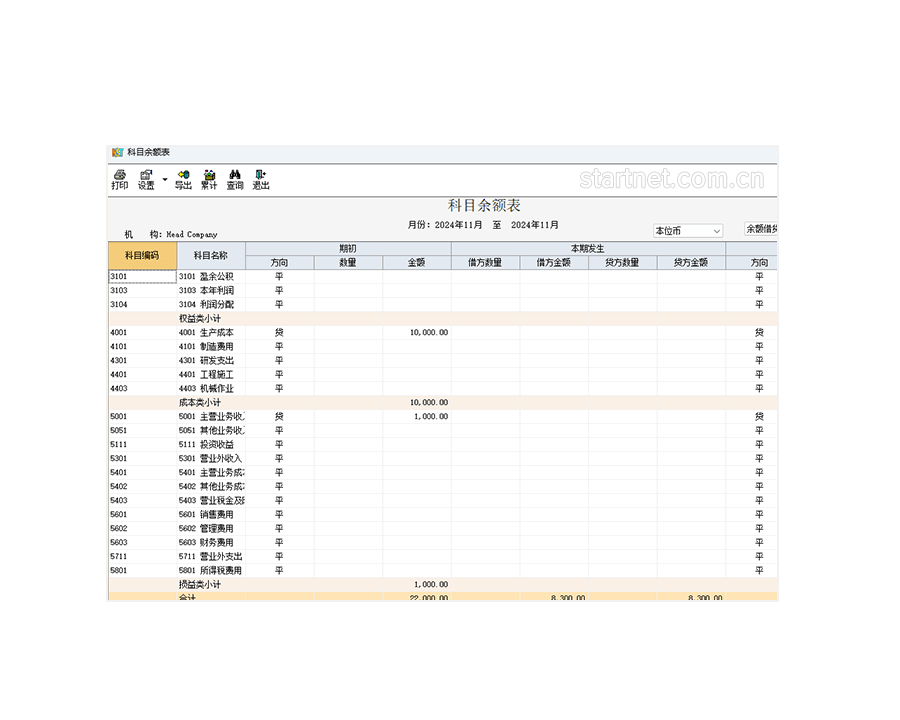Click the 权益类小计 subtotal row

point(200,318)
